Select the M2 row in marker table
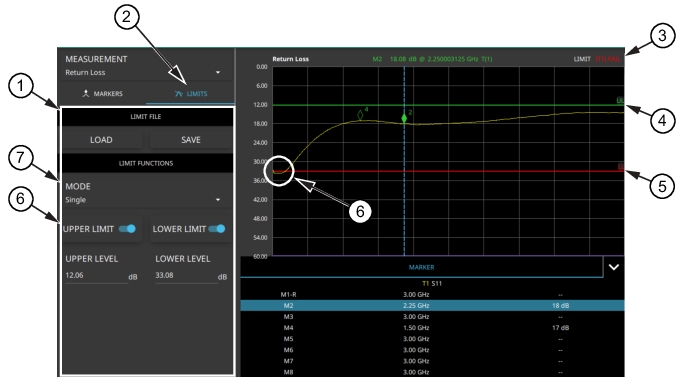691x384 pixels. pos(432,306)
